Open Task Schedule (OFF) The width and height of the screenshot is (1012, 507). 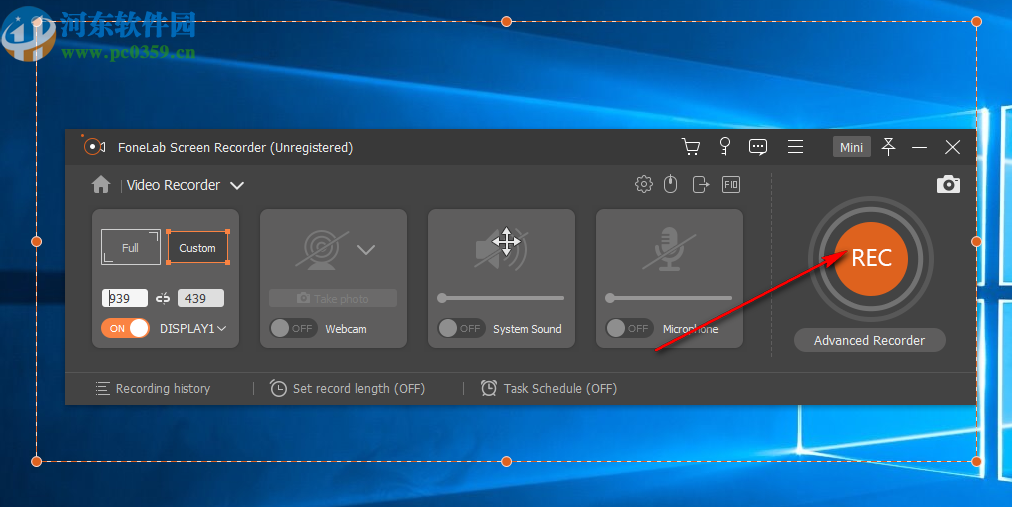[549, 388]
